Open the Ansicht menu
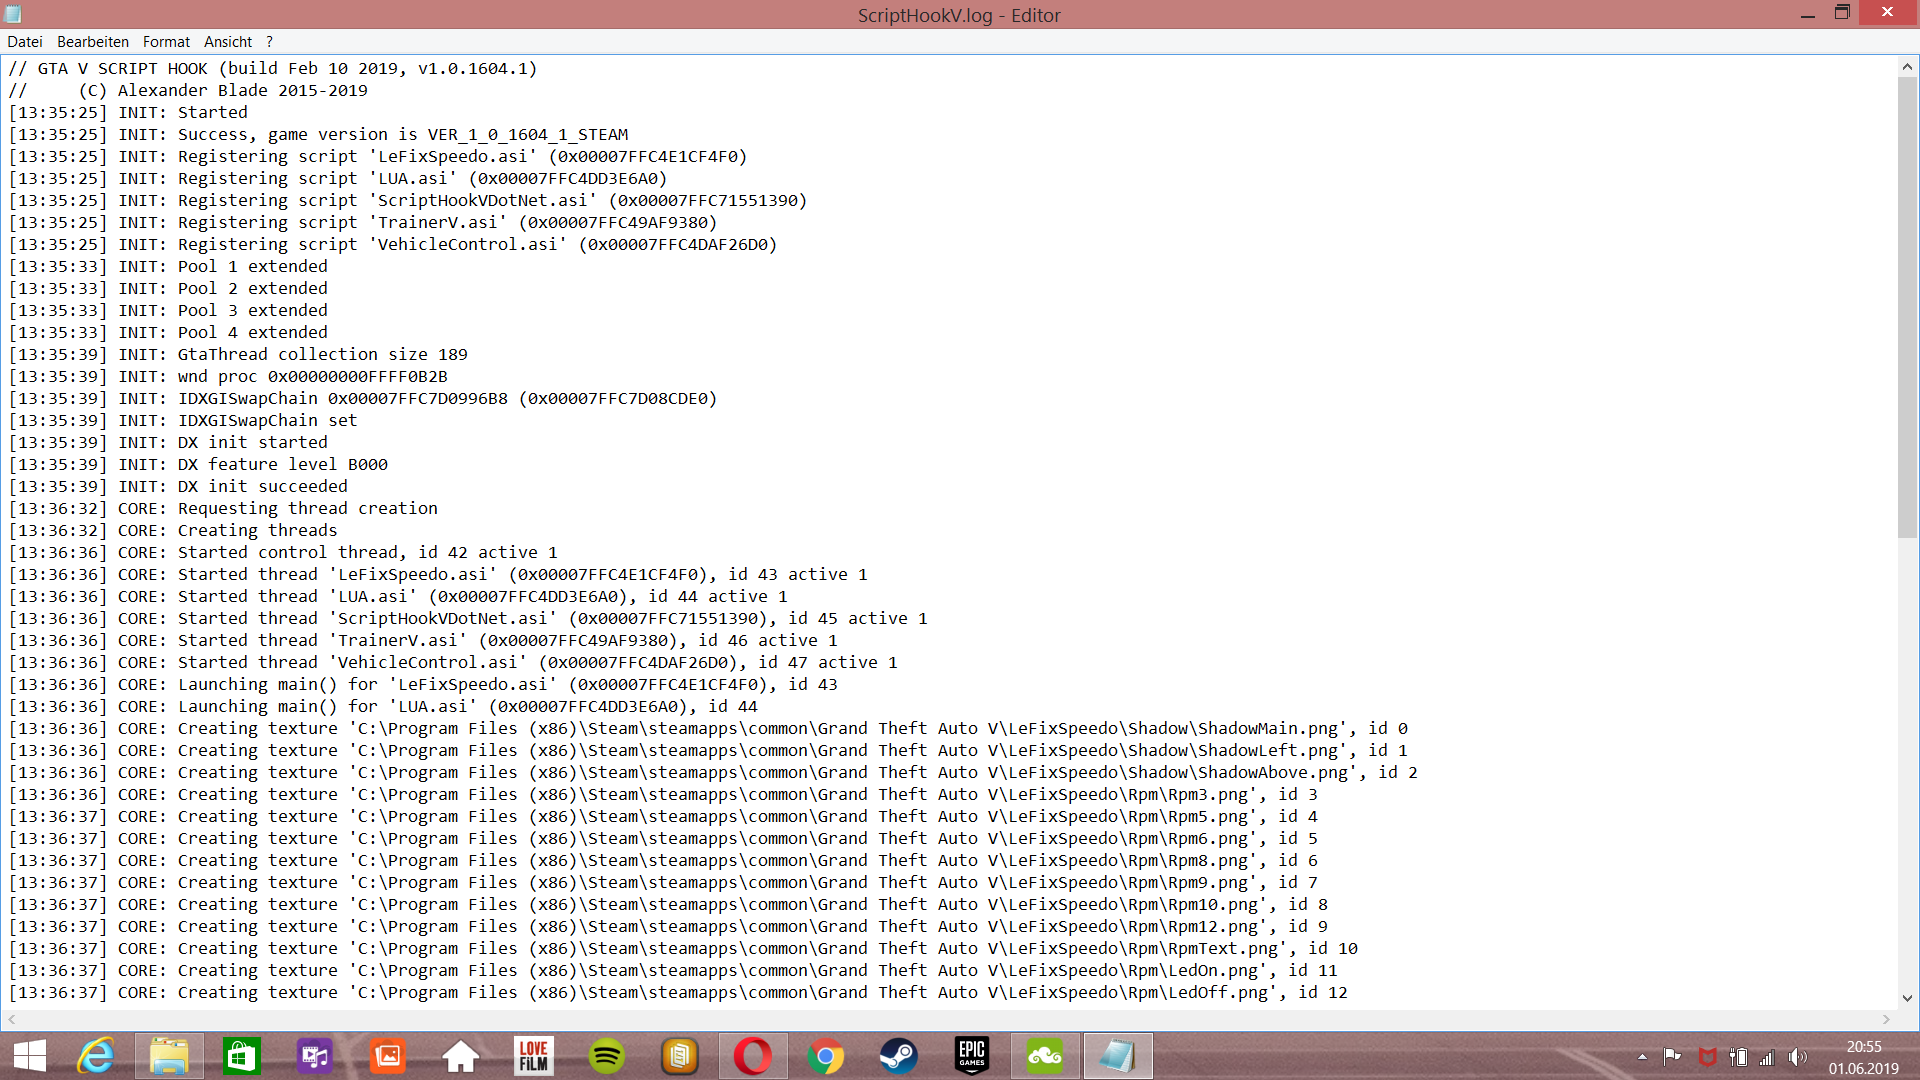 click(228, 42)
